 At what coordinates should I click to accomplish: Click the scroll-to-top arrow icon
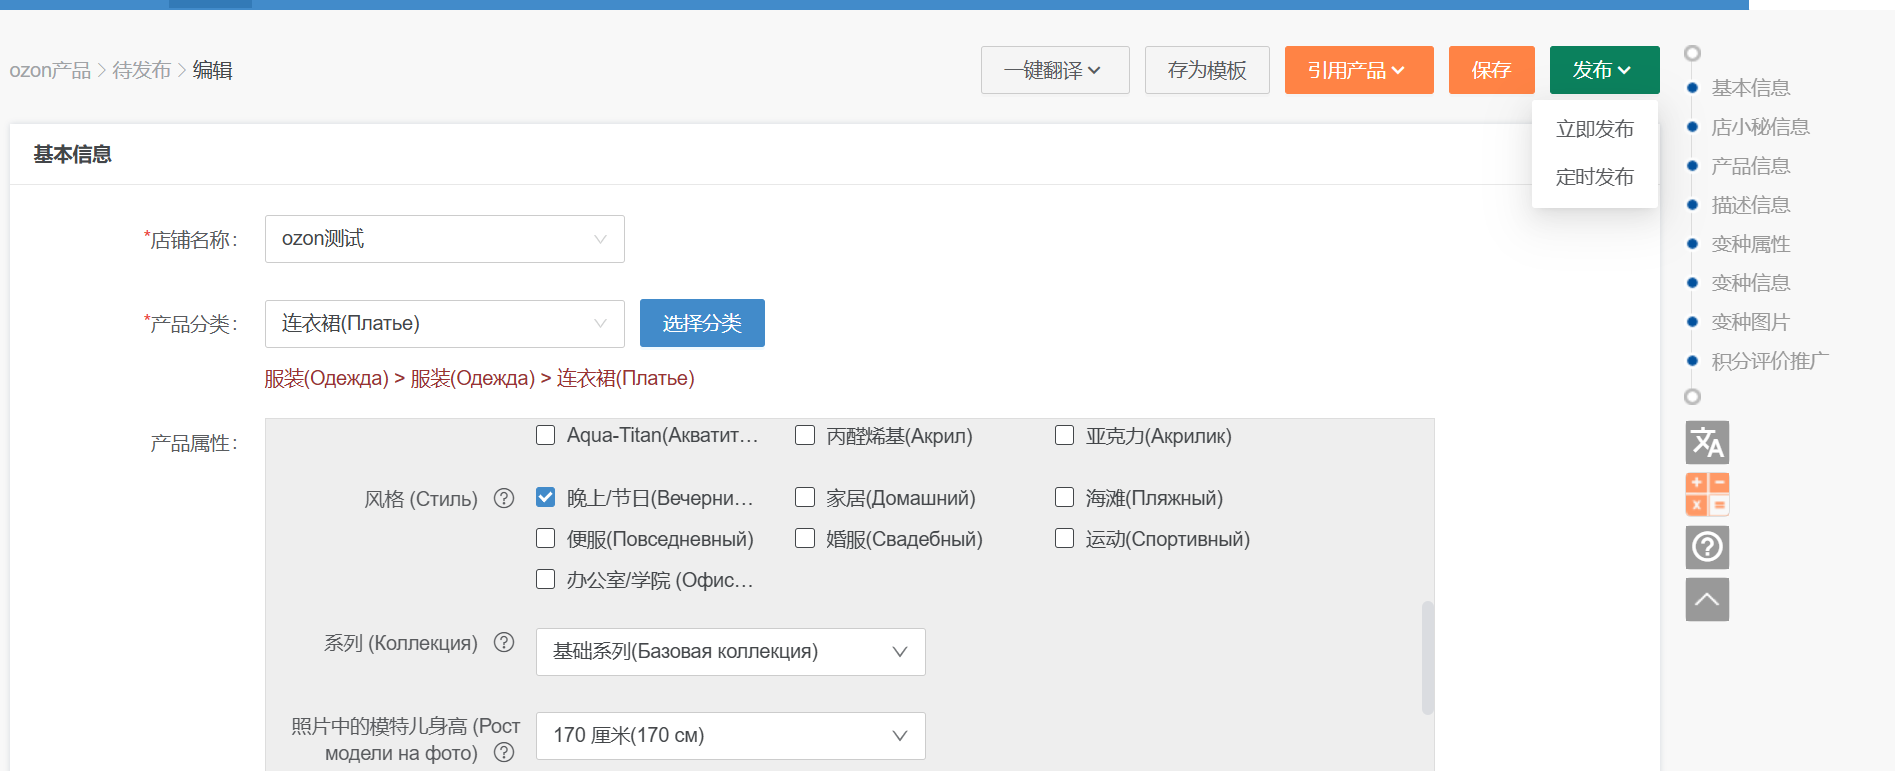coord(1707,600)
